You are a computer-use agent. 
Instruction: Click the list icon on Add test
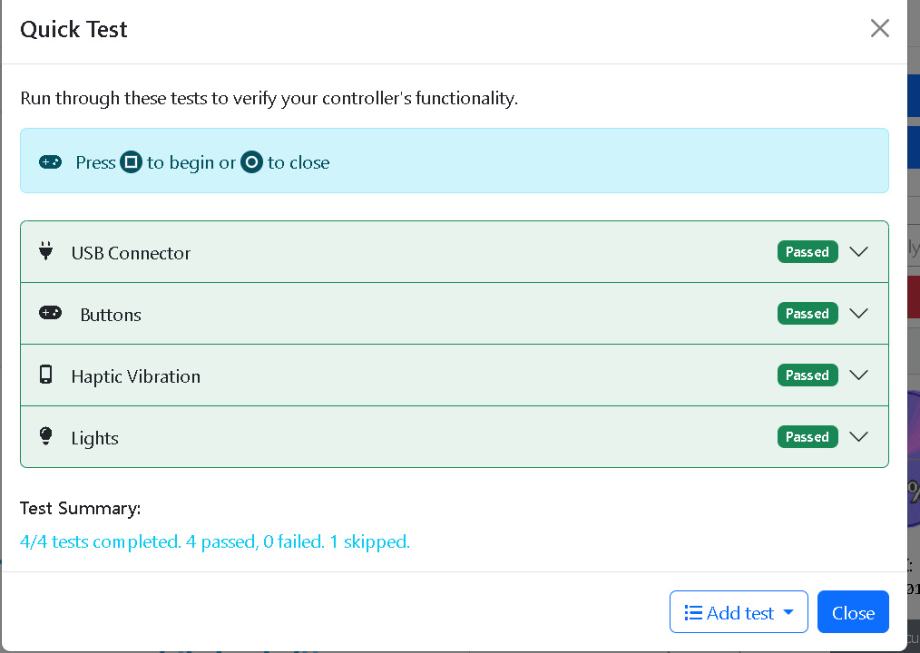coord(693,613)
